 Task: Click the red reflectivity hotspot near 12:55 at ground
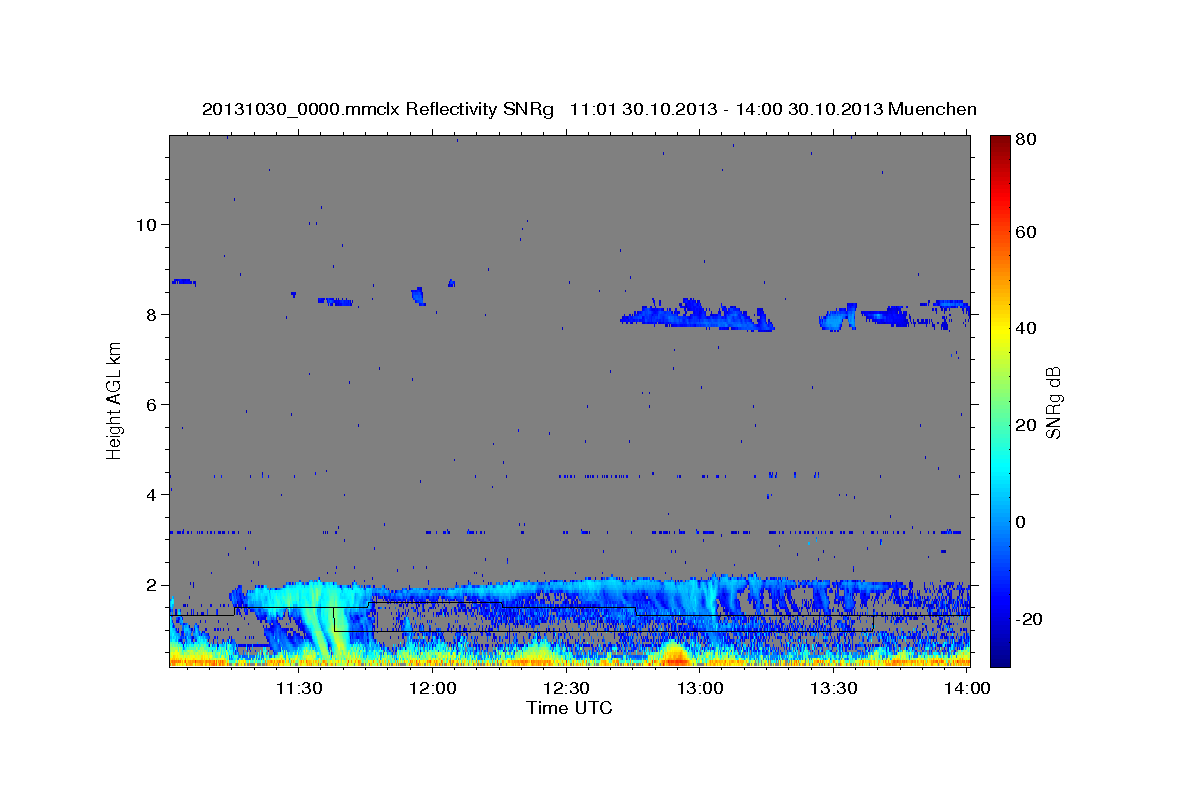pos(676,656)
